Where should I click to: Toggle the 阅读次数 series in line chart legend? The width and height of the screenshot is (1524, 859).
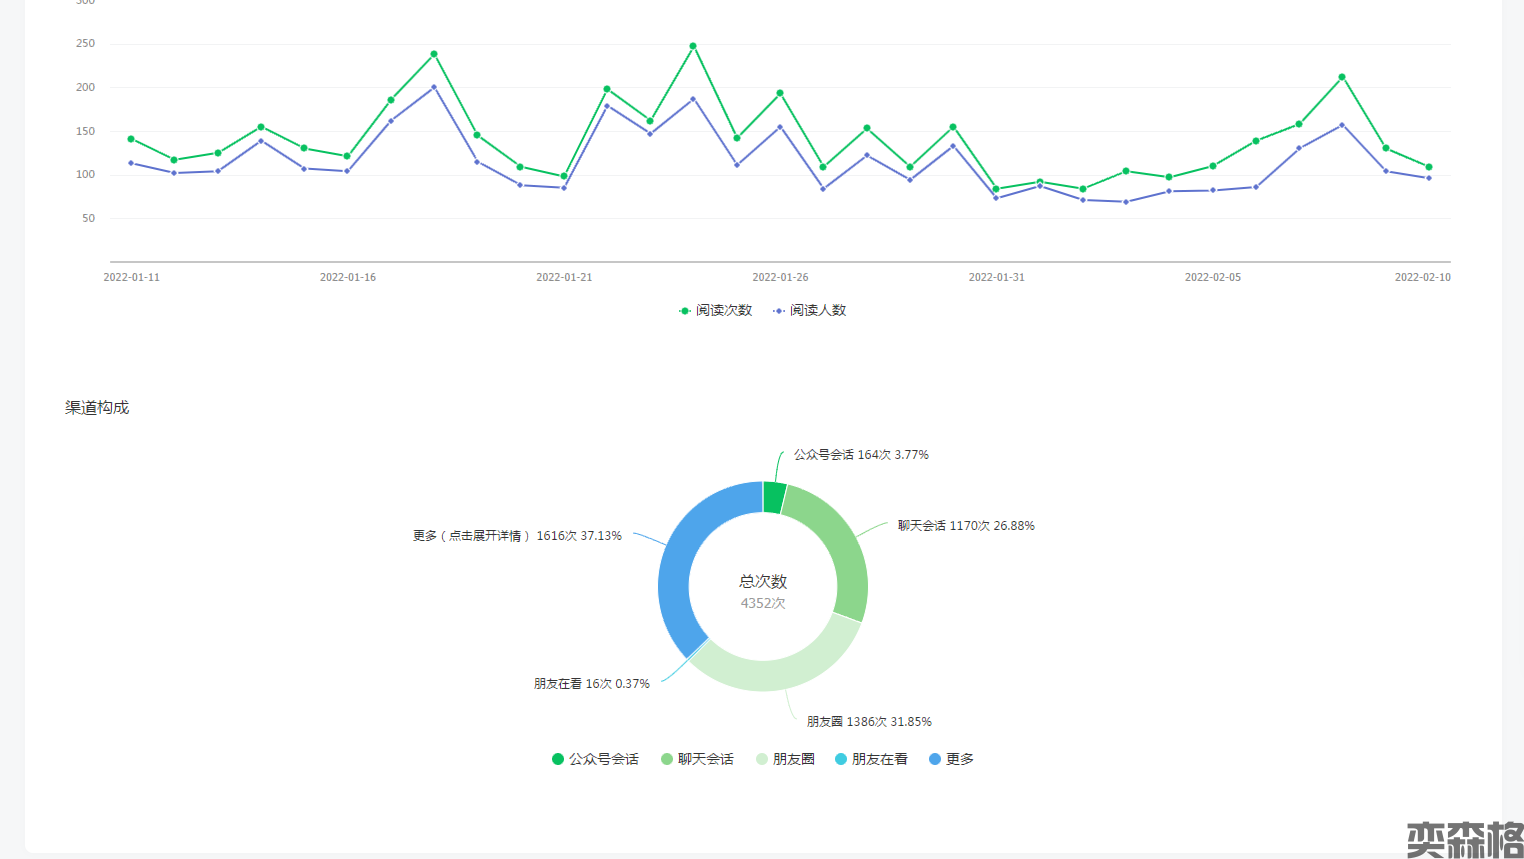(x=715, y=311)
